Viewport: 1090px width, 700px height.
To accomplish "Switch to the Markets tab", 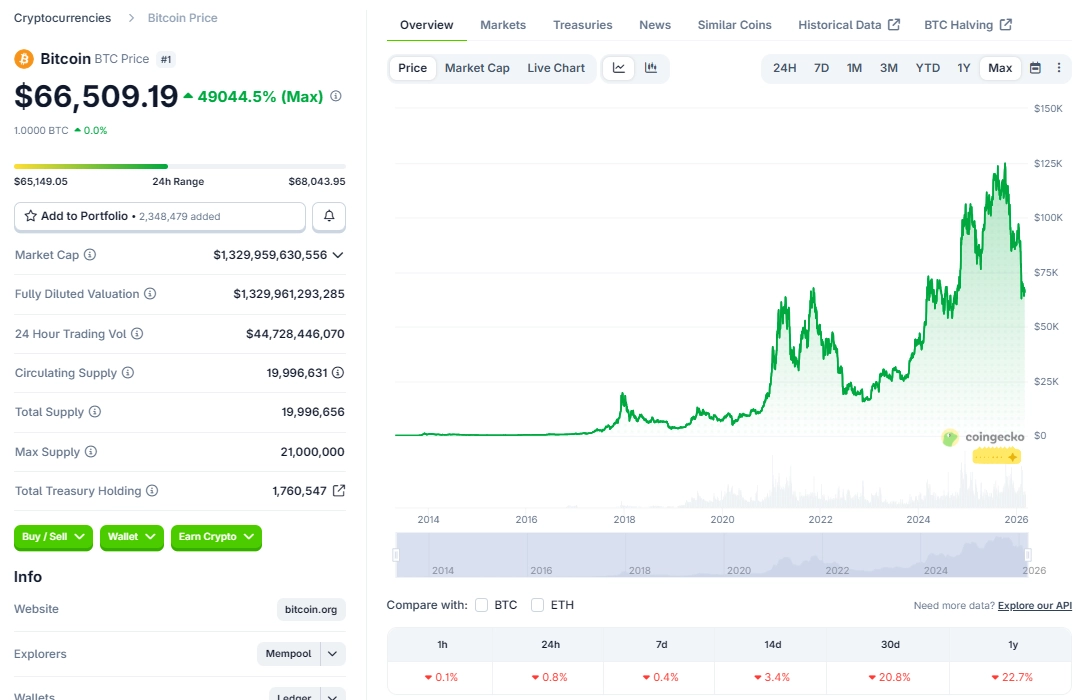I will click(503, 24).
